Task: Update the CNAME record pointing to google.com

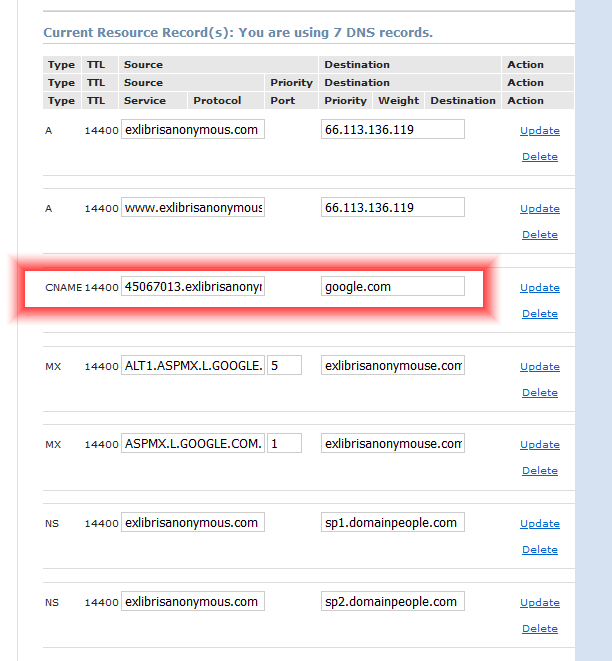Action: pyautogui.click(x=540, y=288)
